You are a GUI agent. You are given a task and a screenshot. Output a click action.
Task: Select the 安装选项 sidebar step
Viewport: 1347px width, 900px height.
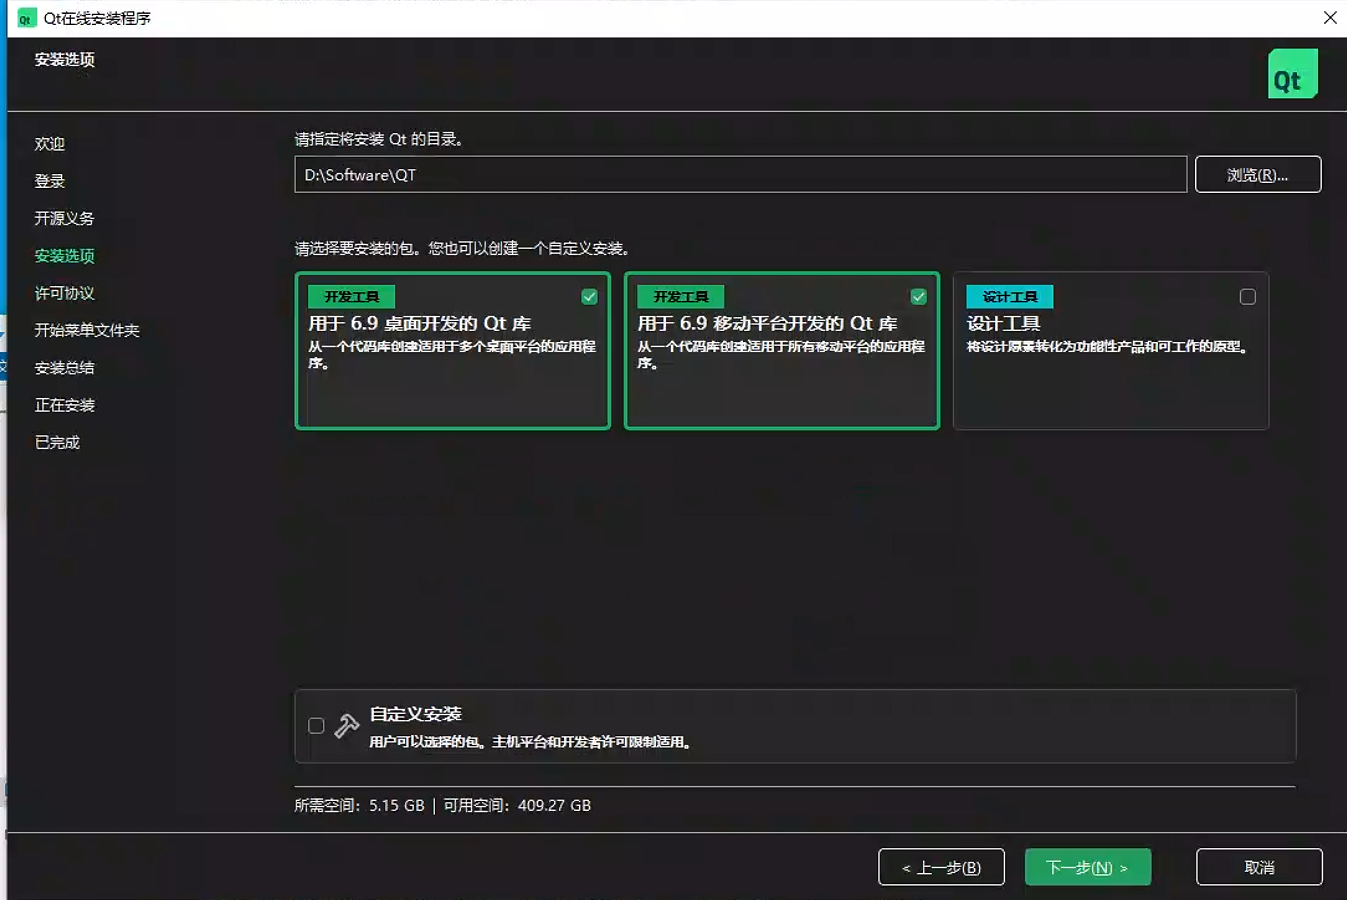point(64,256)
